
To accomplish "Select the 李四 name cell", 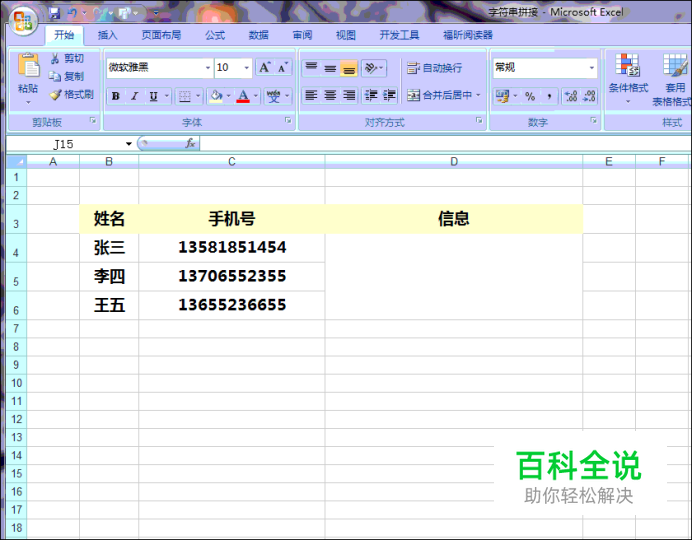I will (x=109, y=277).
